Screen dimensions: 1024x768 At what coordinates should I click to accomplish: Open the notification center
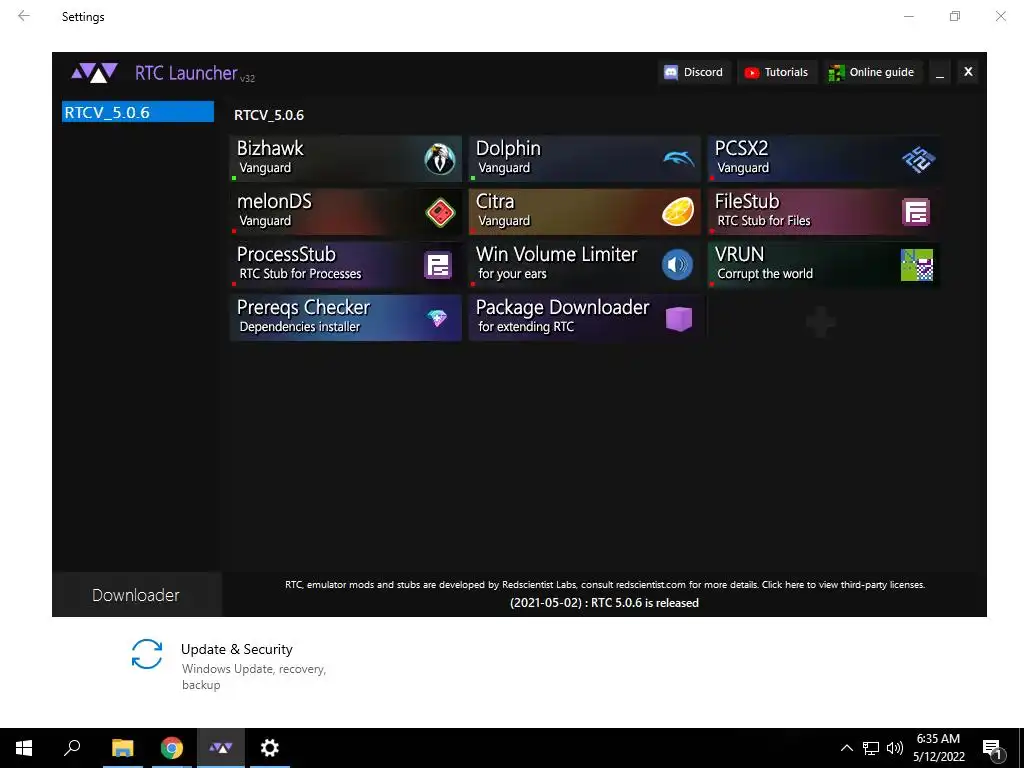(x=993, y=748)
